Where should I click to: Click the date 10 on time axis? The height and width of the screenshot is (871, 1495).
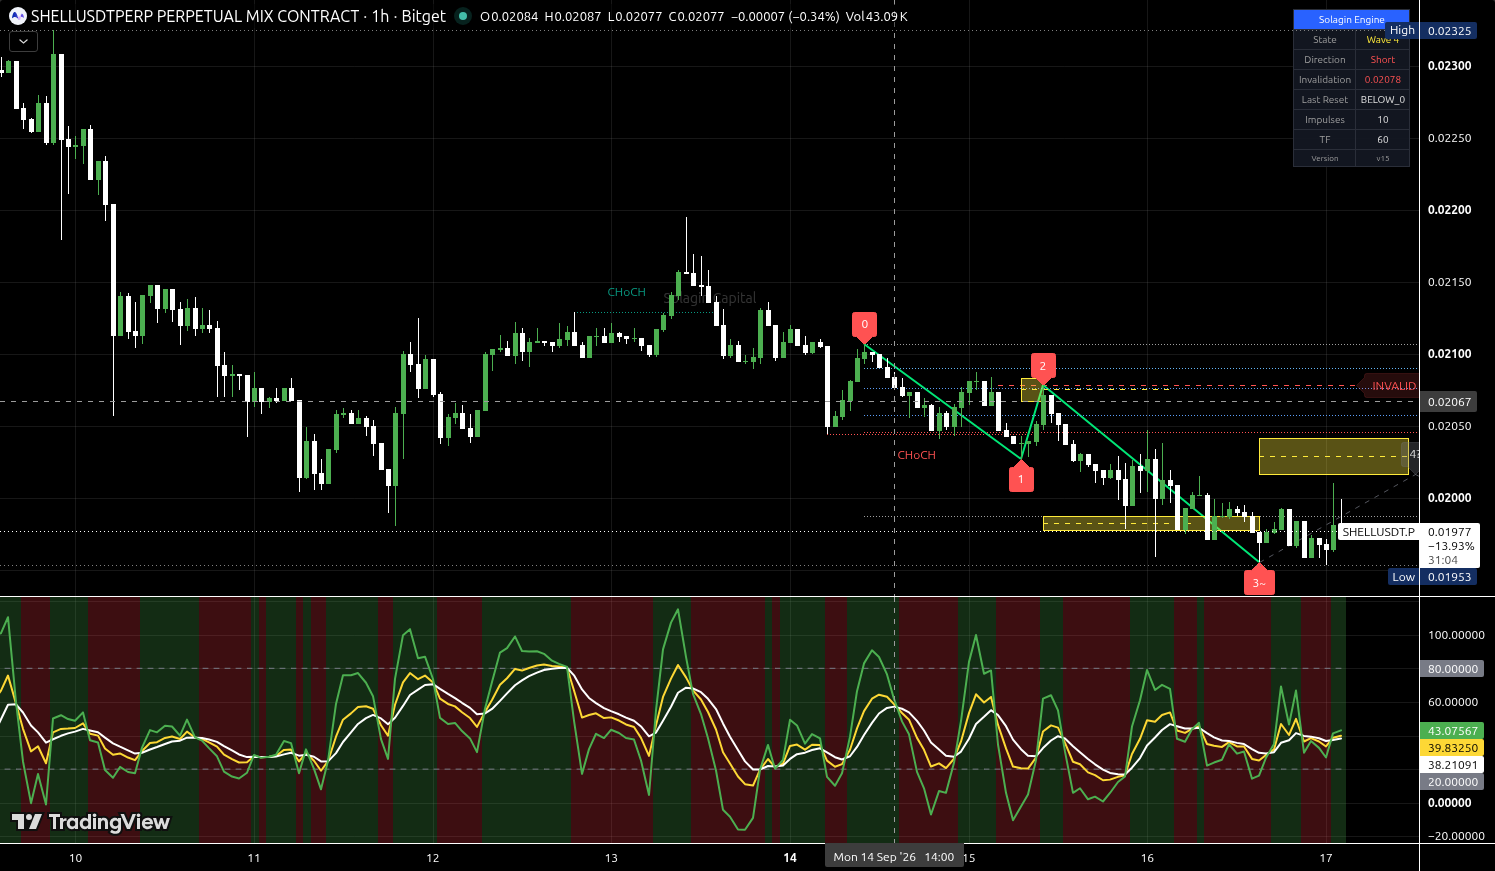click(x=76, y=858)
